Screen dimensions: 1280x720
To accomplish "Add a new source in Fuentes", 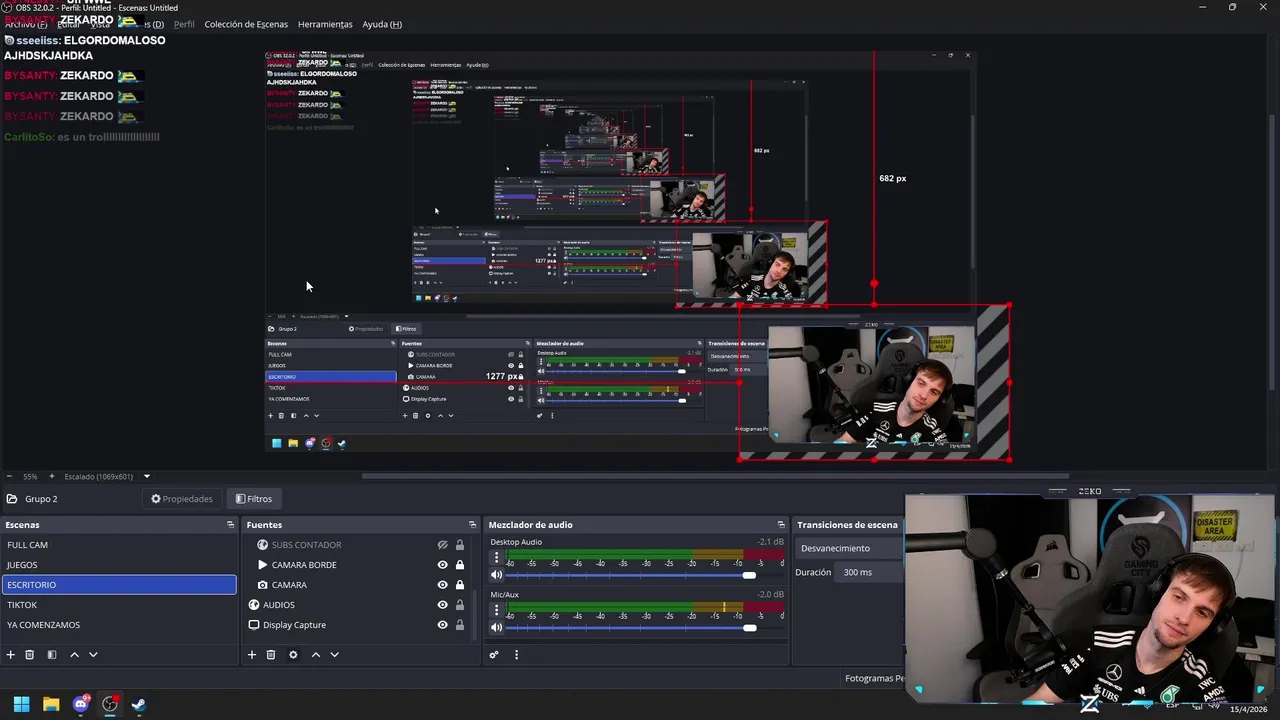I will pyautogui.click(x=252, y=655).
